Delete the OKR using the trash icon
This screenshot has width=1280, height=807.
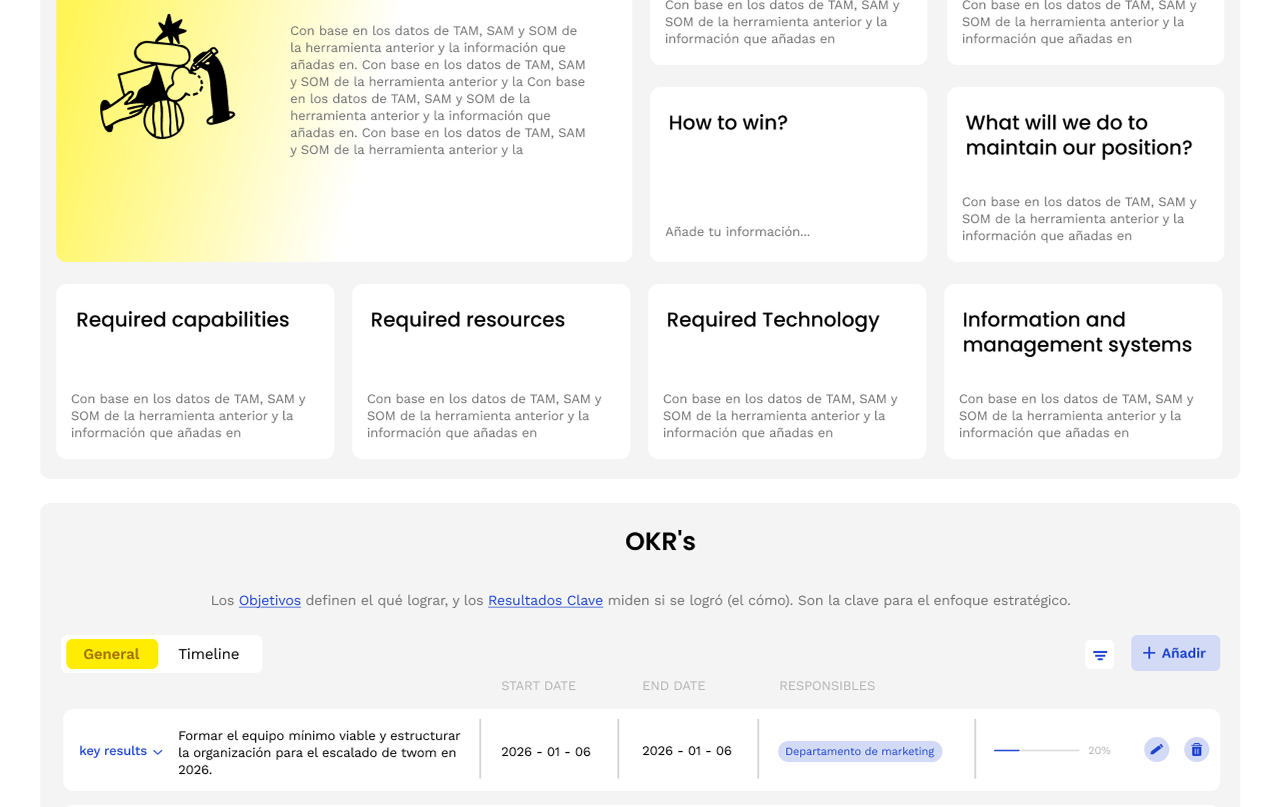click(1196, 749)
